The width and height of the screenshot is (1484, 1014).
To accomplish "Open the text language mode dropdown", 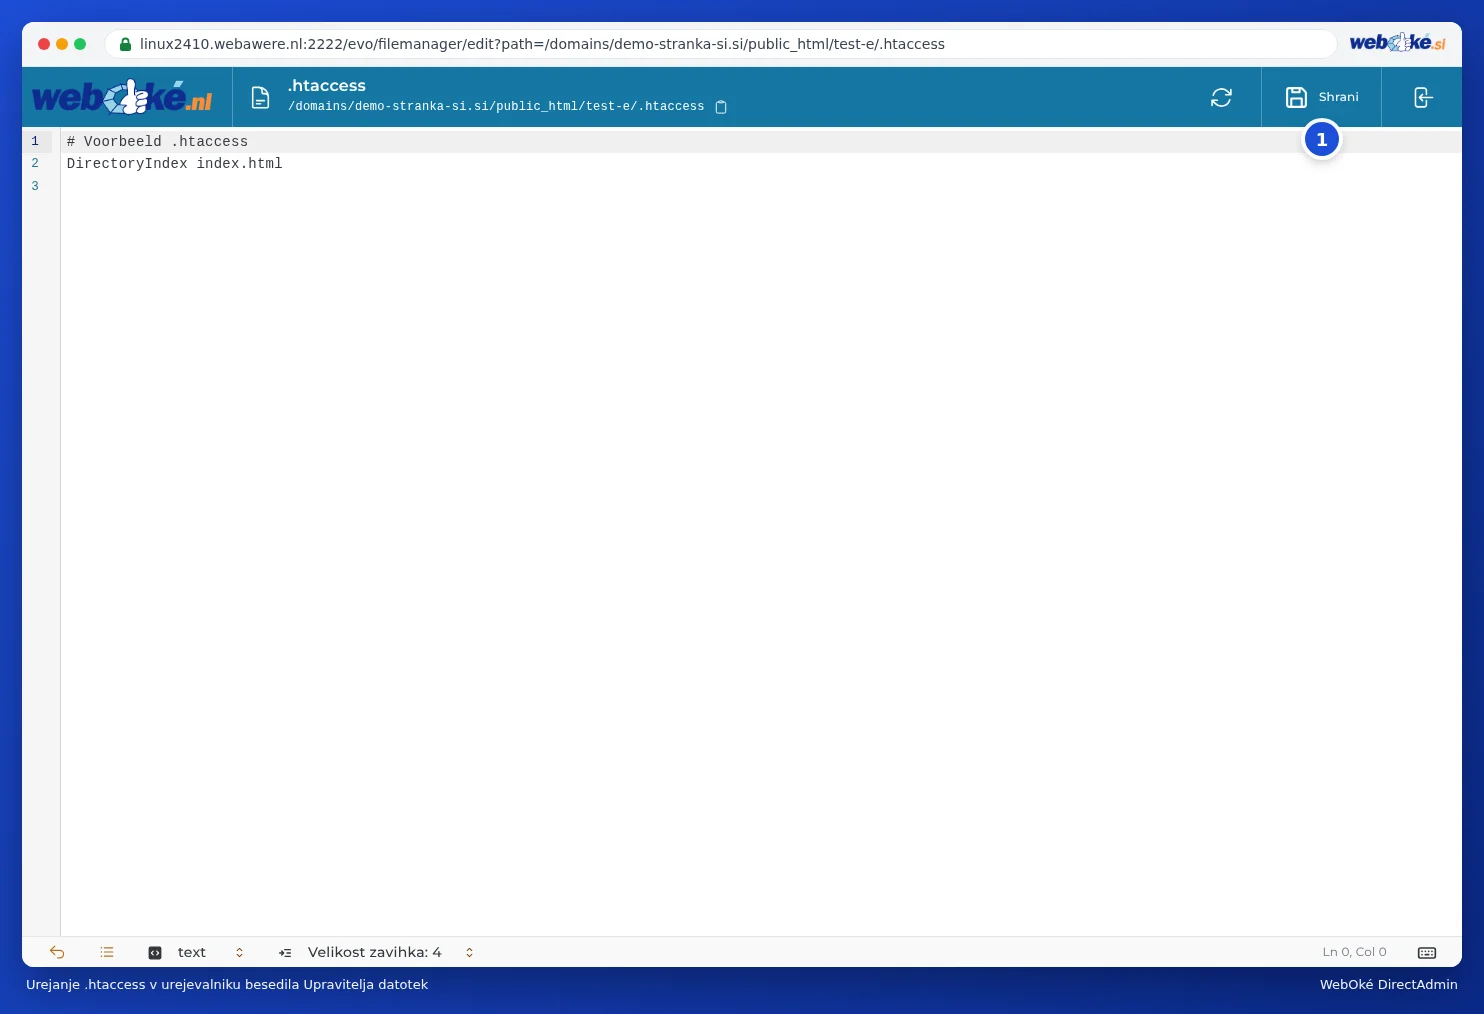I will [x=196, y=952].
